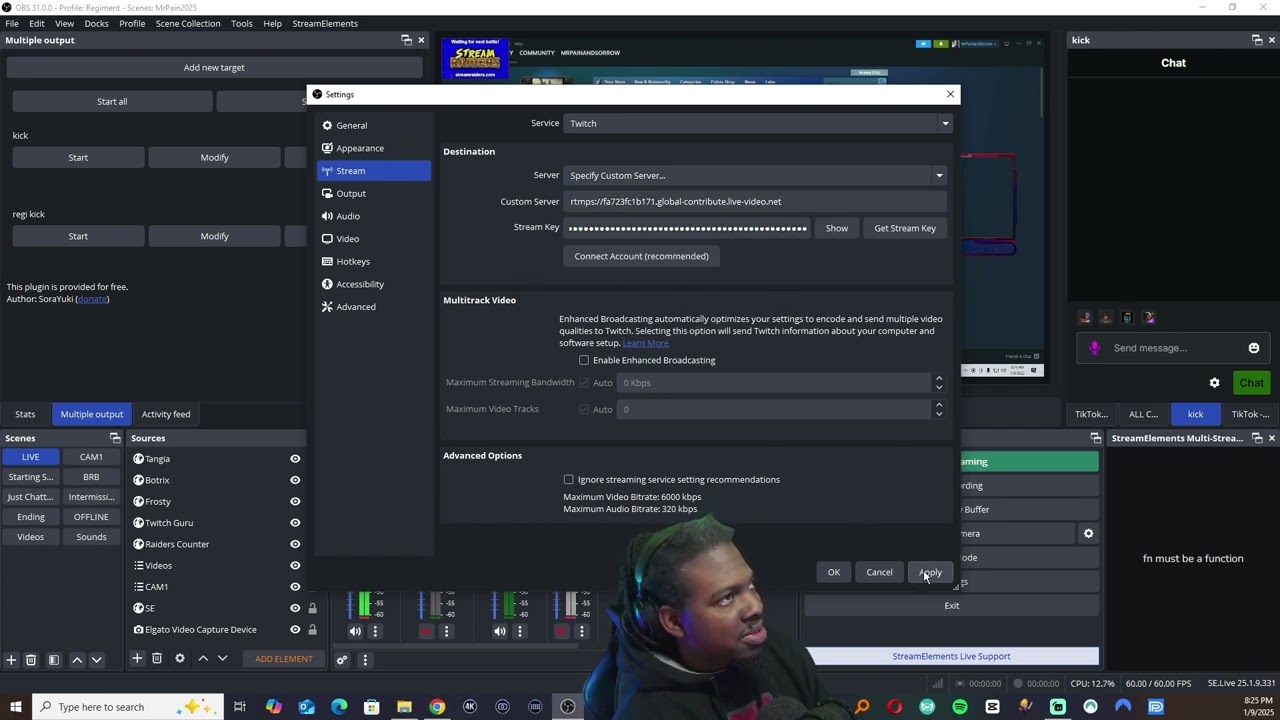
Task: Enable Enhanced Broadcasting checkbox
Action: pyautogui.click(x=584, y=360)
